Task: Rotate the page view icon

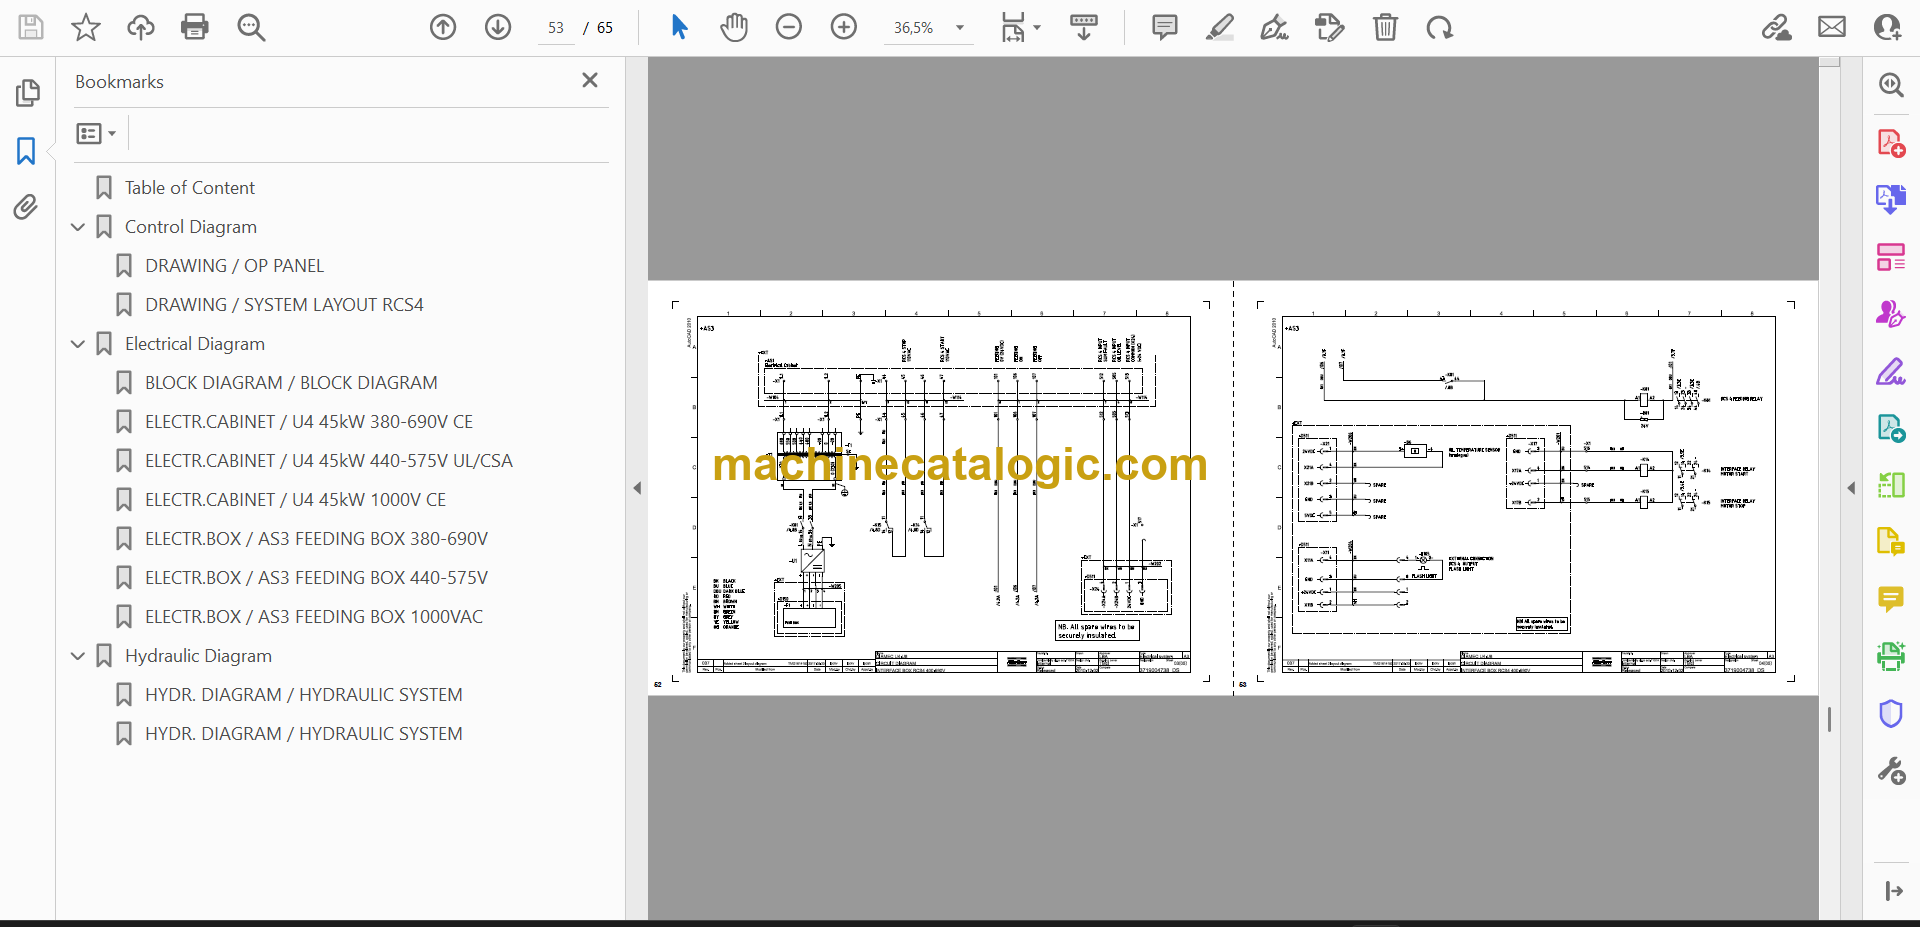Action: (1440, 27)
